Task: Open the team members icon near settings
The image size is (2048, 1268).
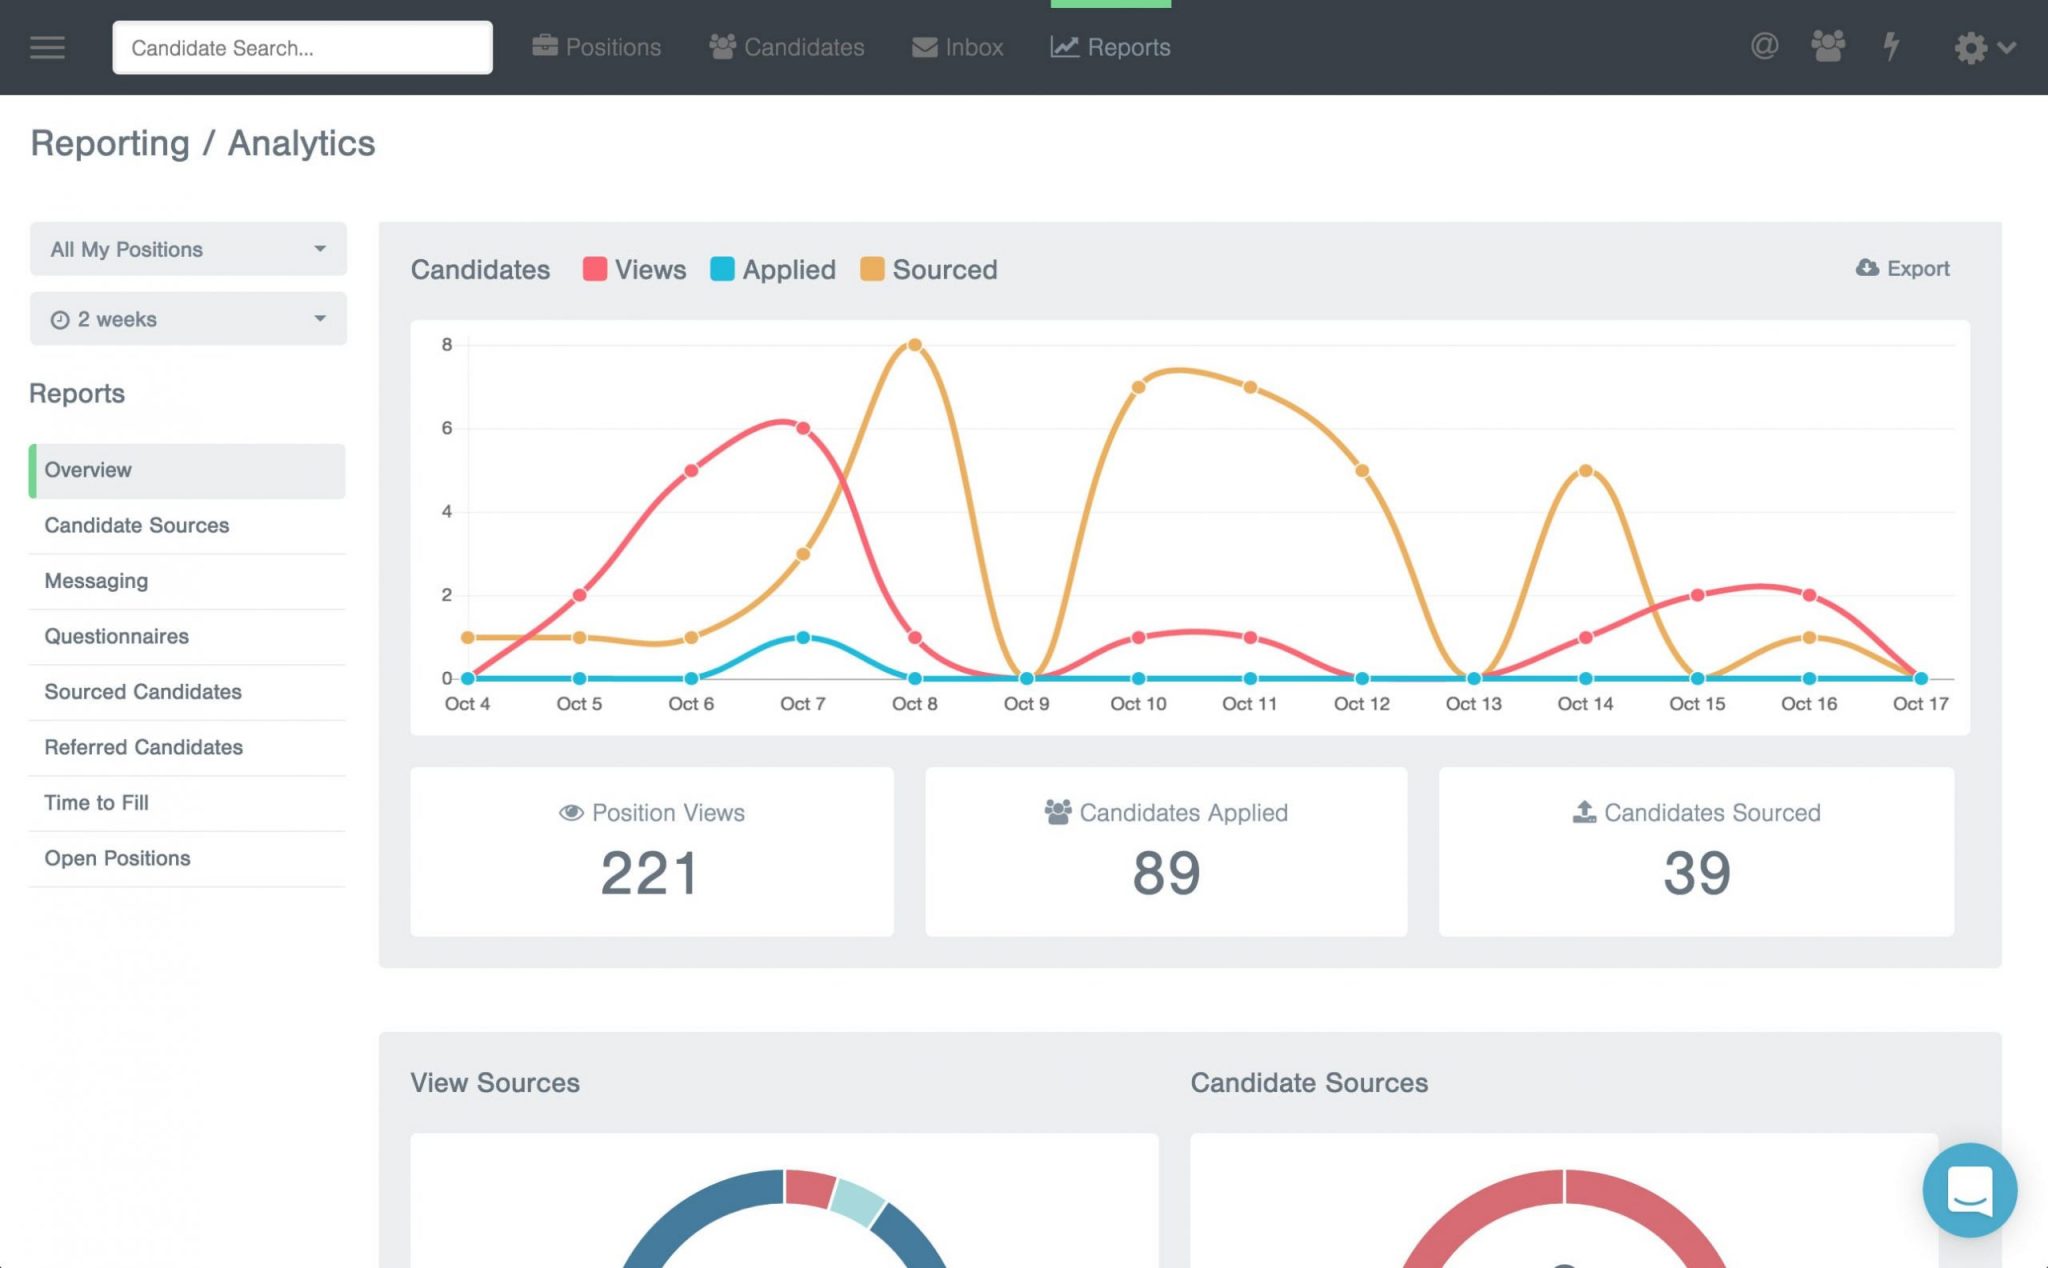Action: (x=1828, y=46)
